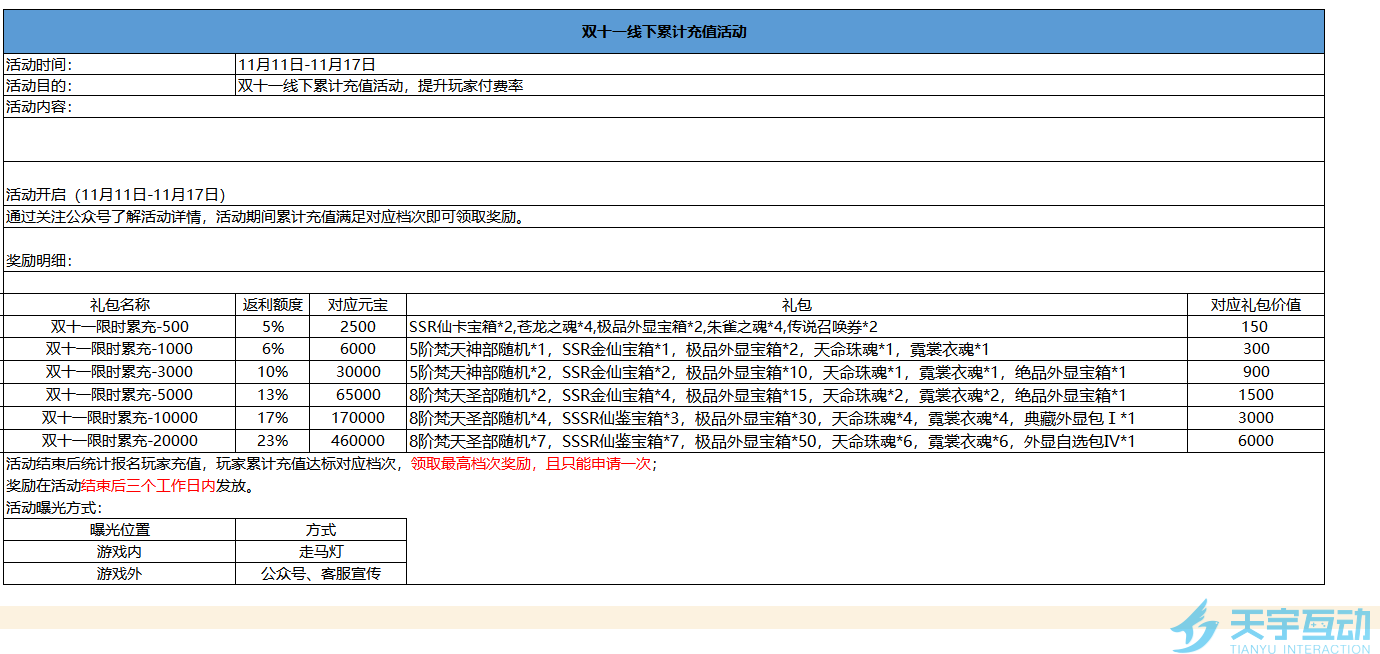Select the 礼包名称 column header

(119, 305)
